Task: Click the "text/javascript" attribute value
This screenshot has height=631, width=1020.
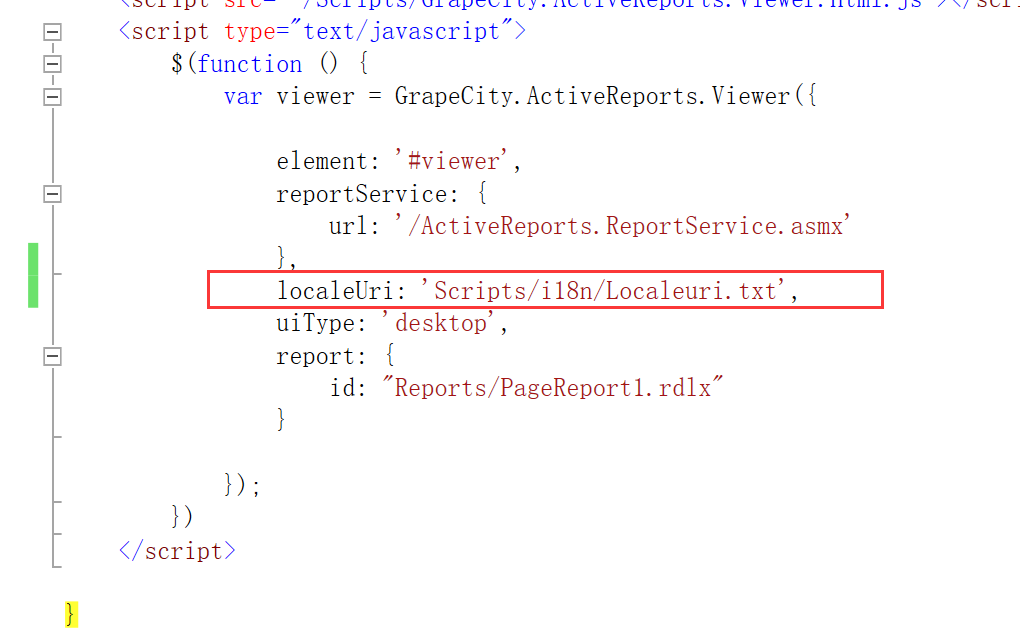Action: tap(401, 31)
